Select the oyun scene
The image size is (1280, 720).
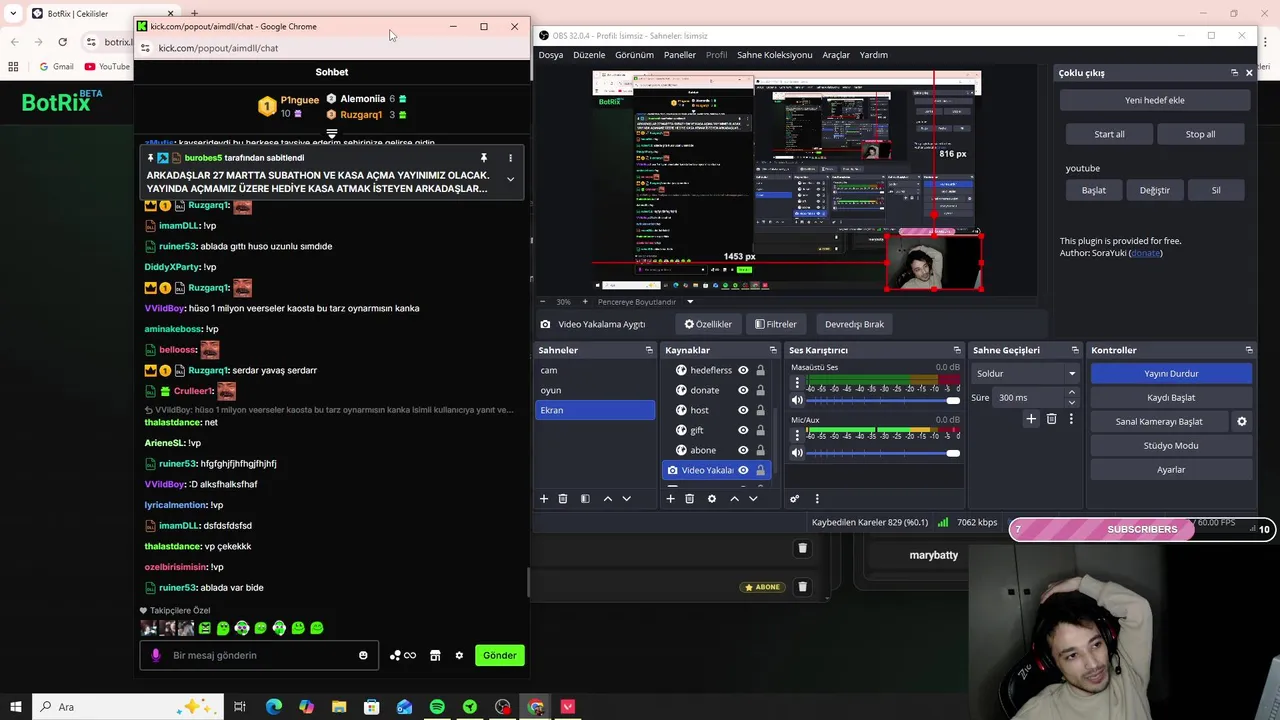pos(595,390)
